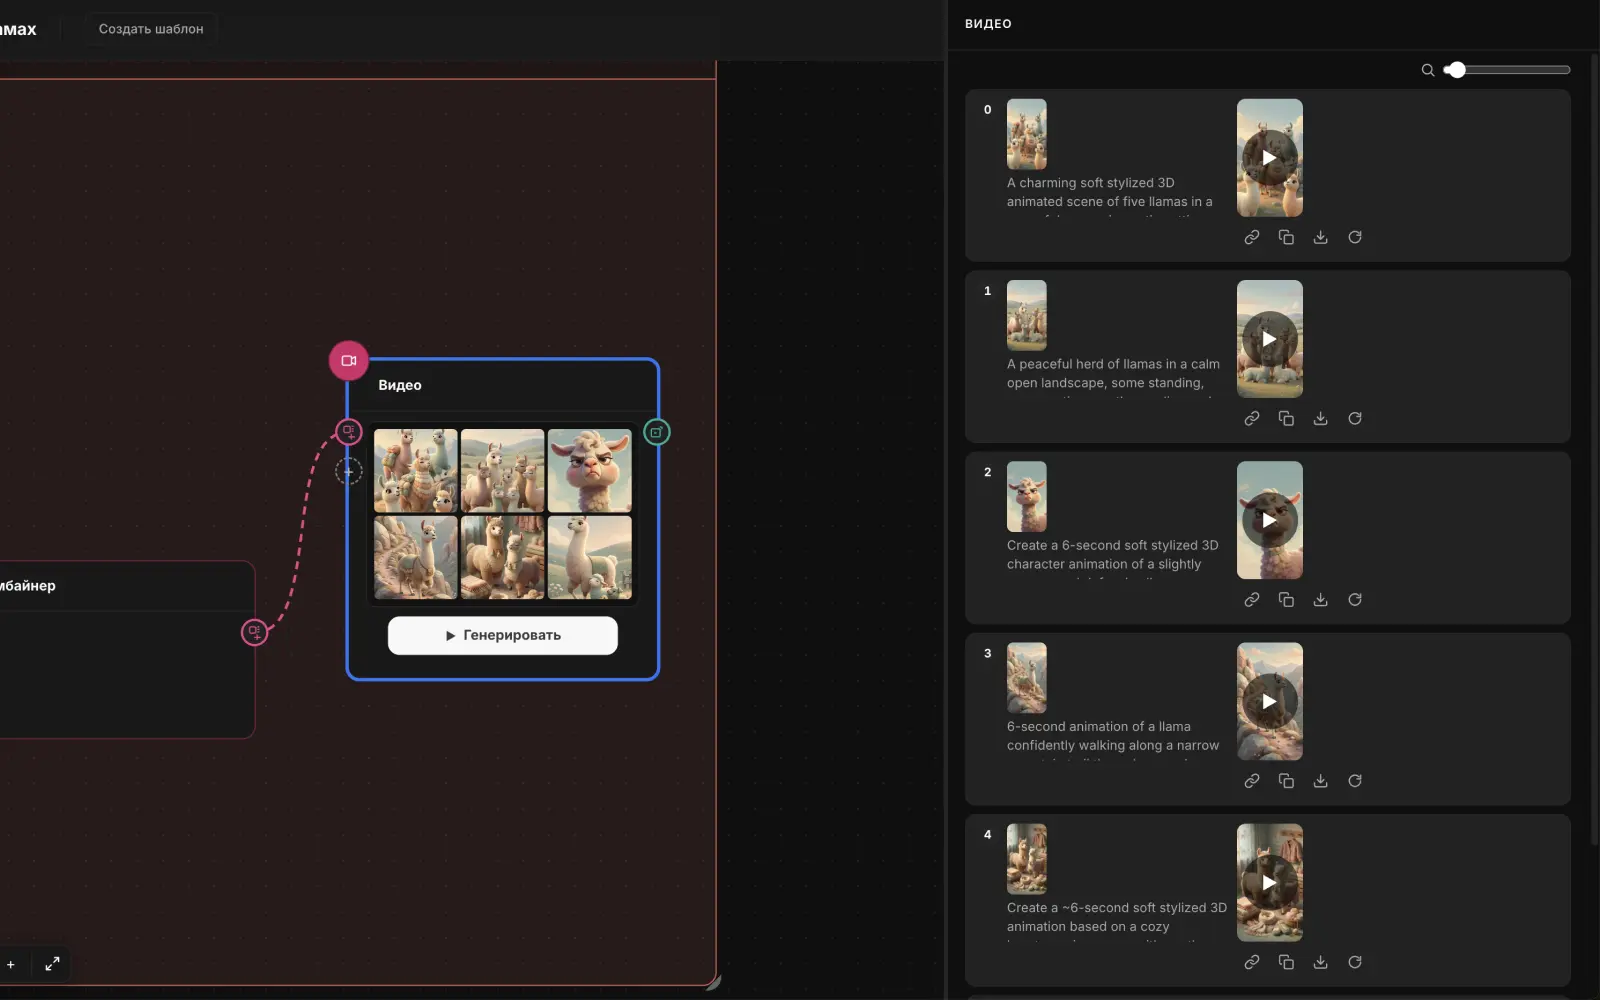Image resolution: width=1600 pixels, height=1000 pixels.
Task: Copy link for video 1
Action: pyautogui.click(x=1252, y=418)
